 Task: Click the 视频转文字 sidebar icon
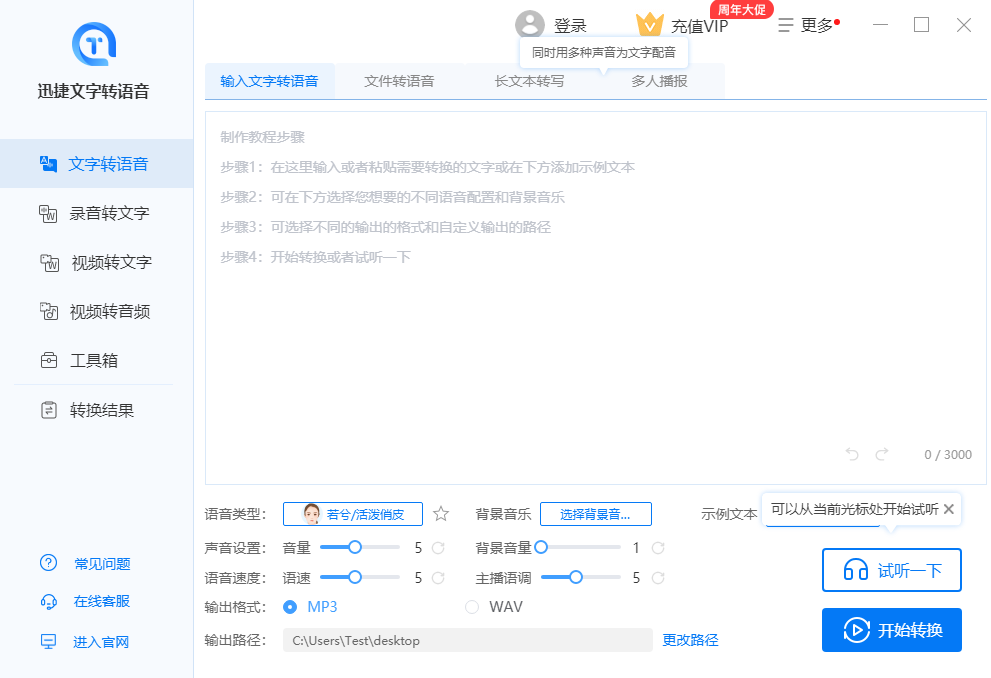tap(49, 262)
